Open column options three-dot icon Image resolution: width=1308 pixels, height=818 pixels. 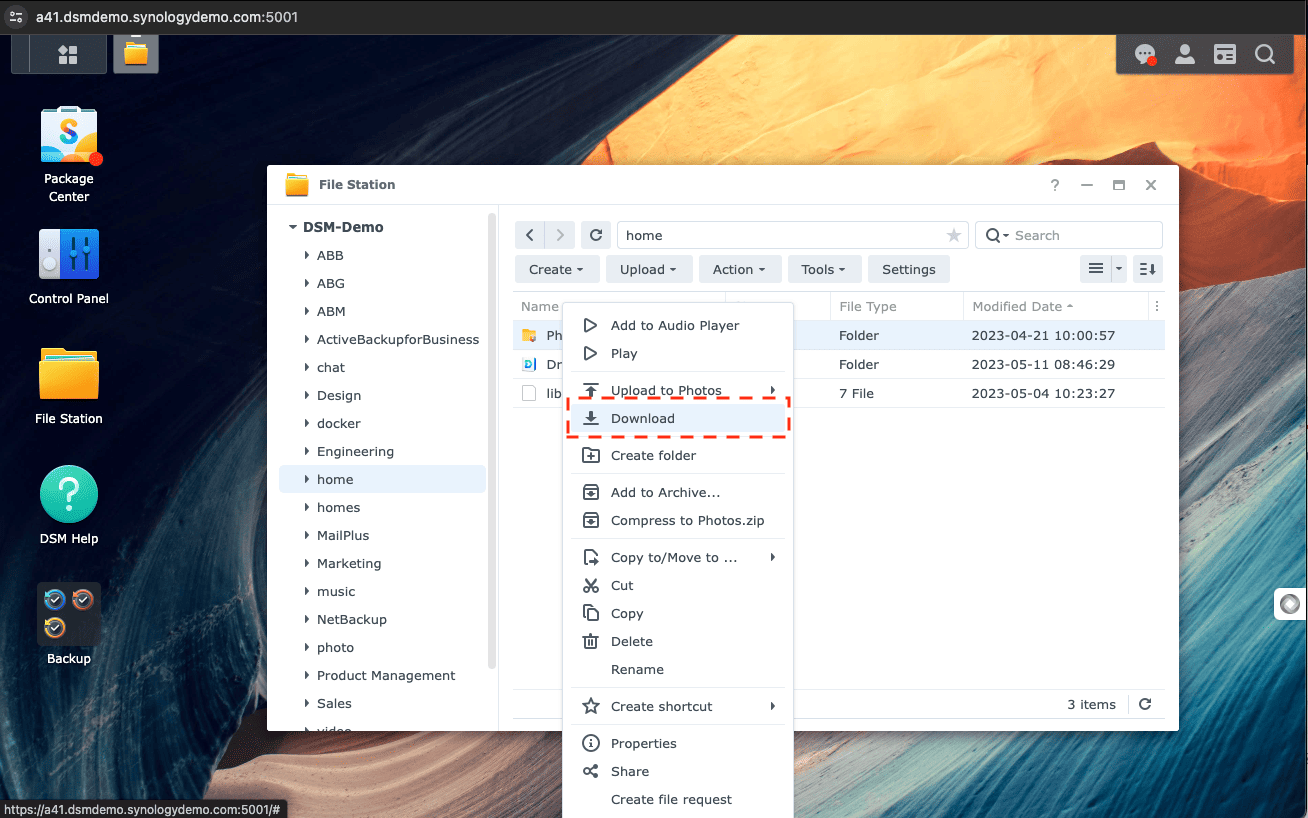1157,306
